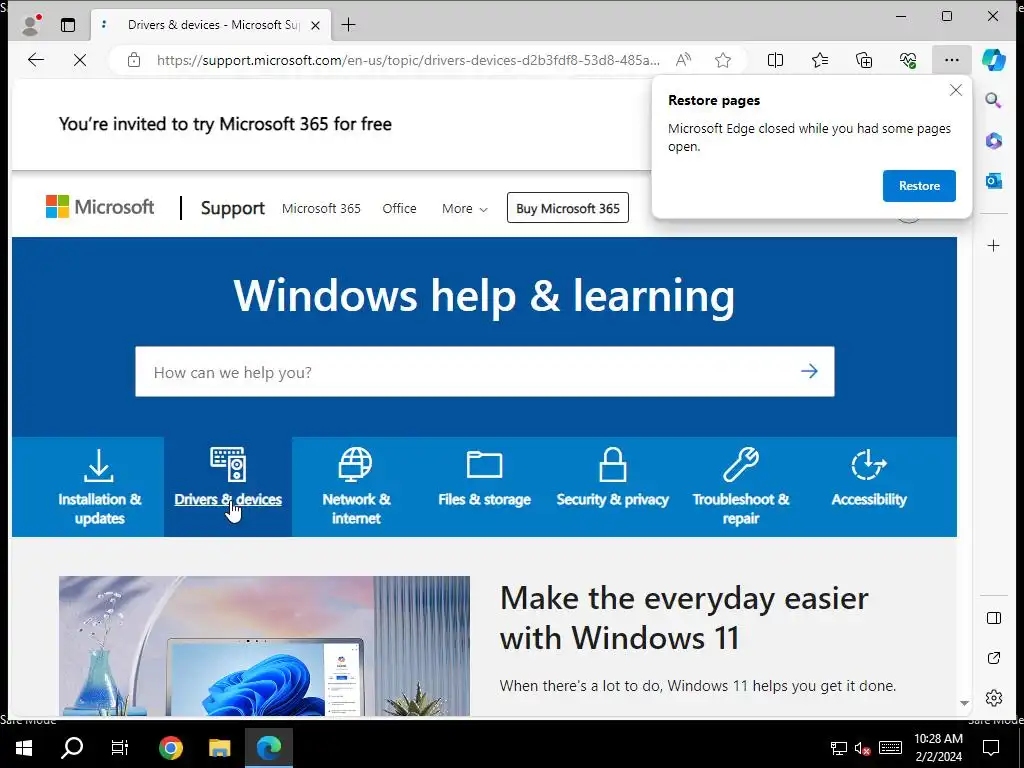The image size is (1024, 768).
Task: Open Security & privacy category
Action: point(613,487)
